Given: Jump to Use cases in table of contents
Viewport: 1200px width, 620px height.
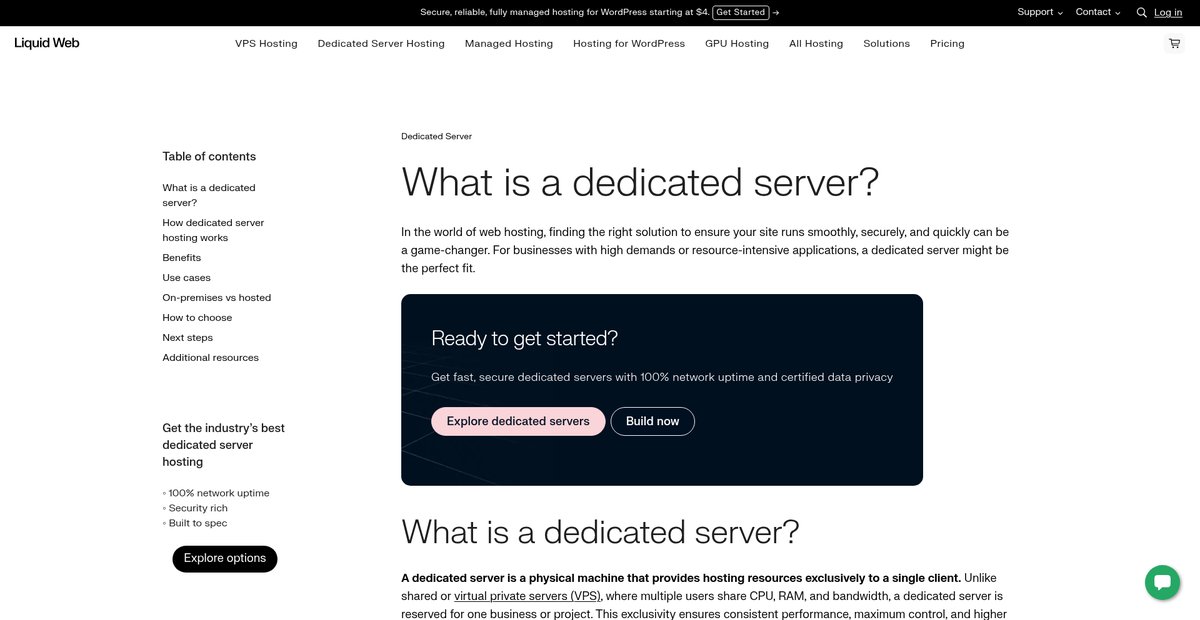Looking at the screenshot, I should point(187,278).
